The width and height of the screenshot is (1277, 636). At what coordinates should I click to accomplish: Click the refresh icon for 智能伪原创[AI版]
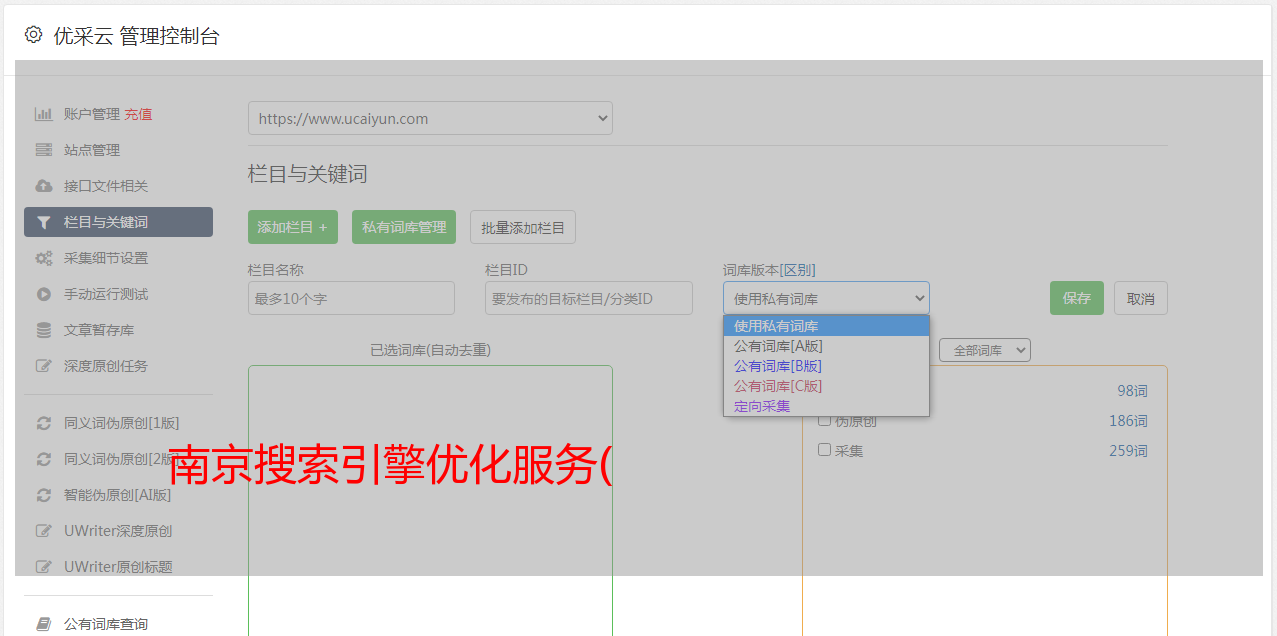click(43, 495)
